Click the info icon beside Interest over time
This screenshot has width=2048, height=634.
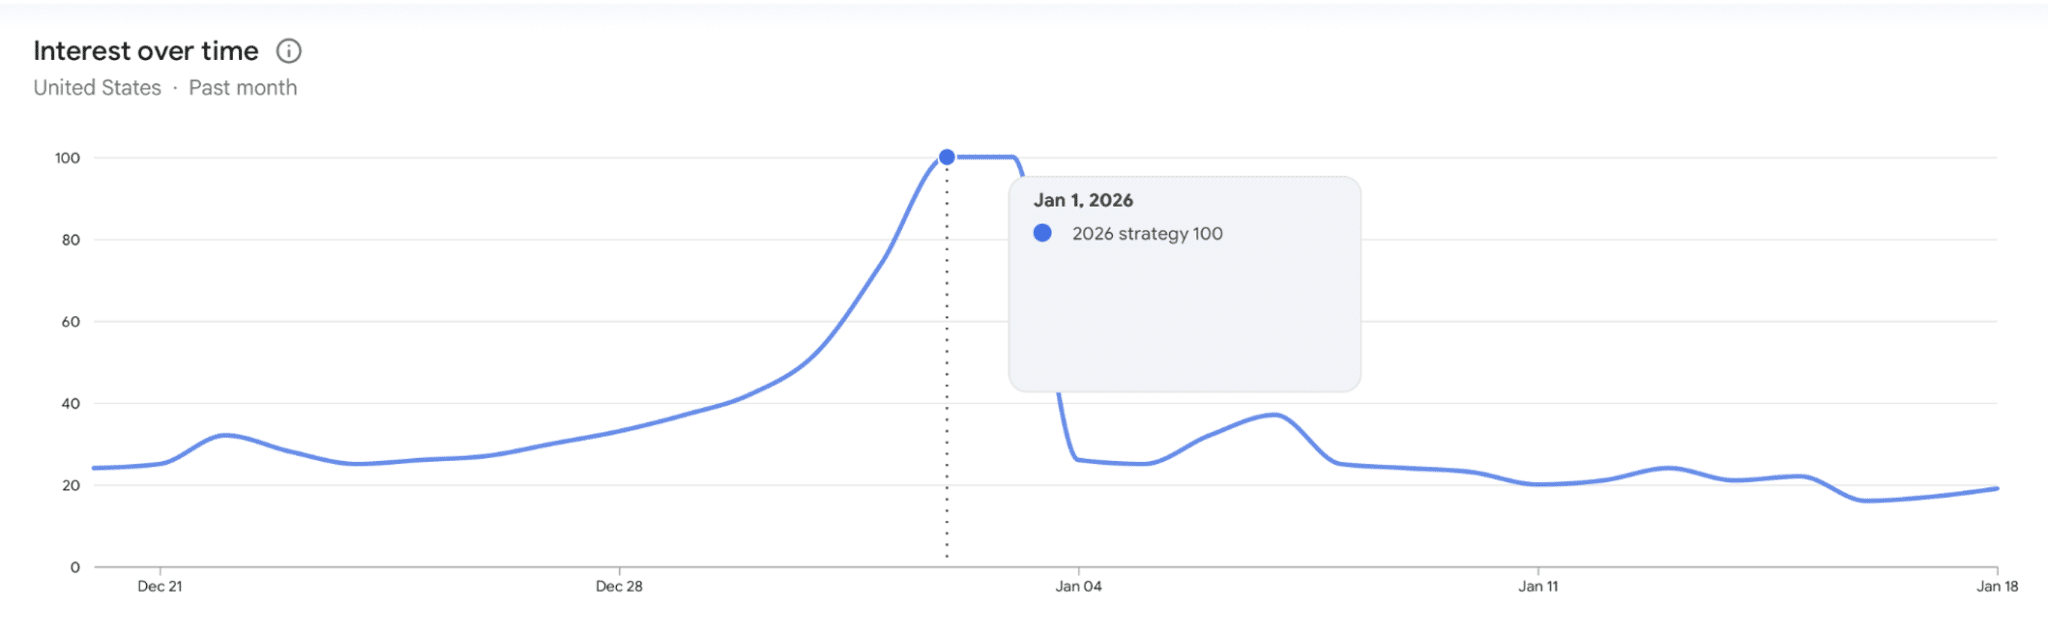pos(289,51)
